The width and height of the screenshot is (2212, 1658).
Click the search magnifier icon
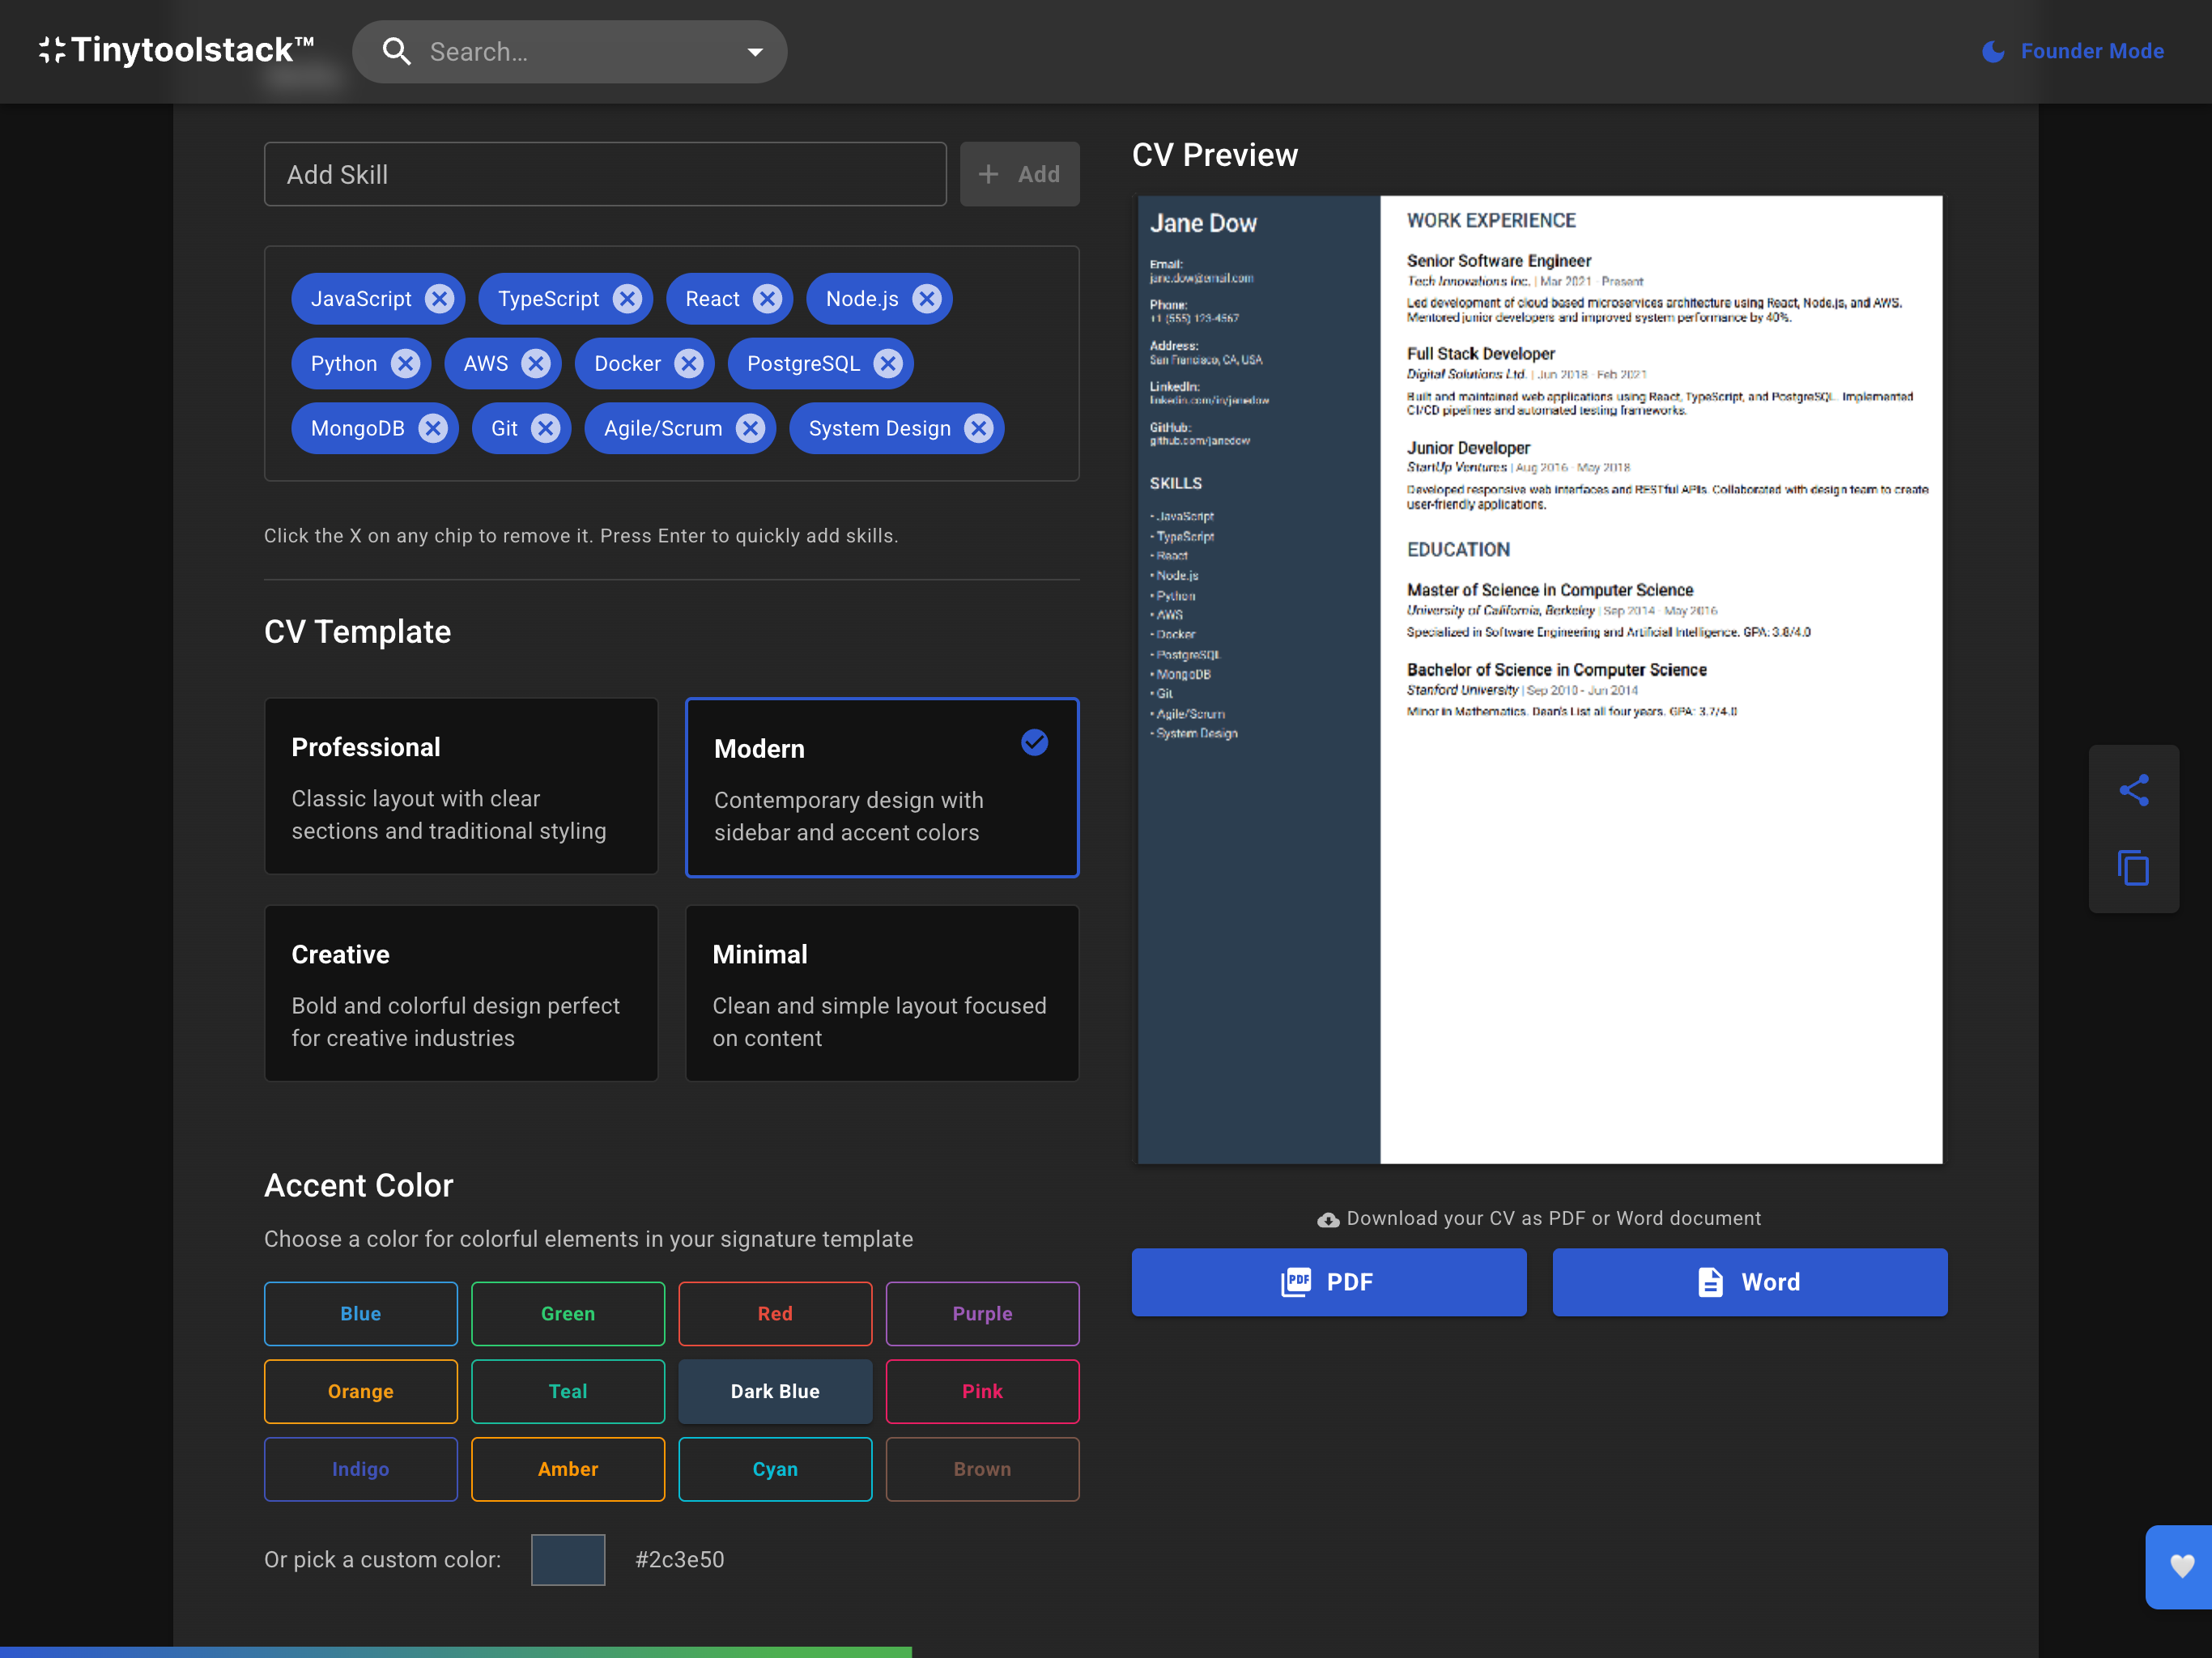tap(397, 52)
